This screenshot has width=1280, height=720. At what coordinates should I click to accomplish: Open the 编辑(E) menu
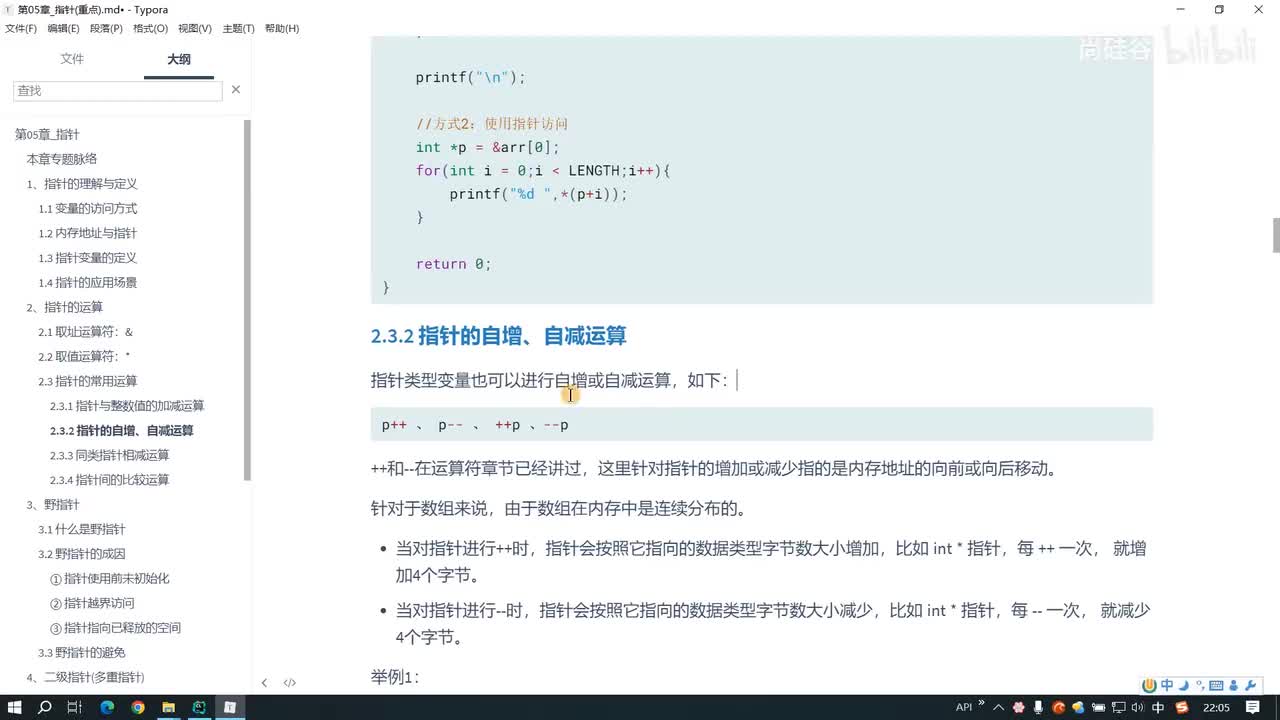pyautogui.click(x=64, y=29)
